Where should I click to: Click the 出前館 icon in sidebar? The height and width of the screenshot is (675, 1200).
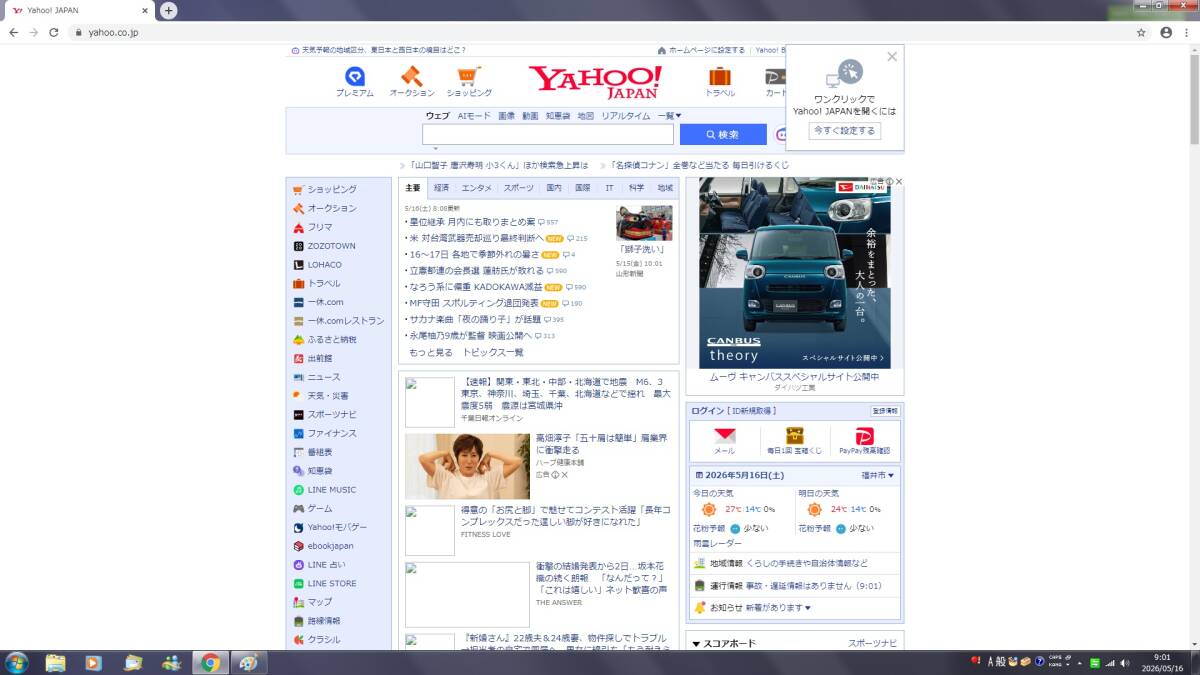coord(298,358)
